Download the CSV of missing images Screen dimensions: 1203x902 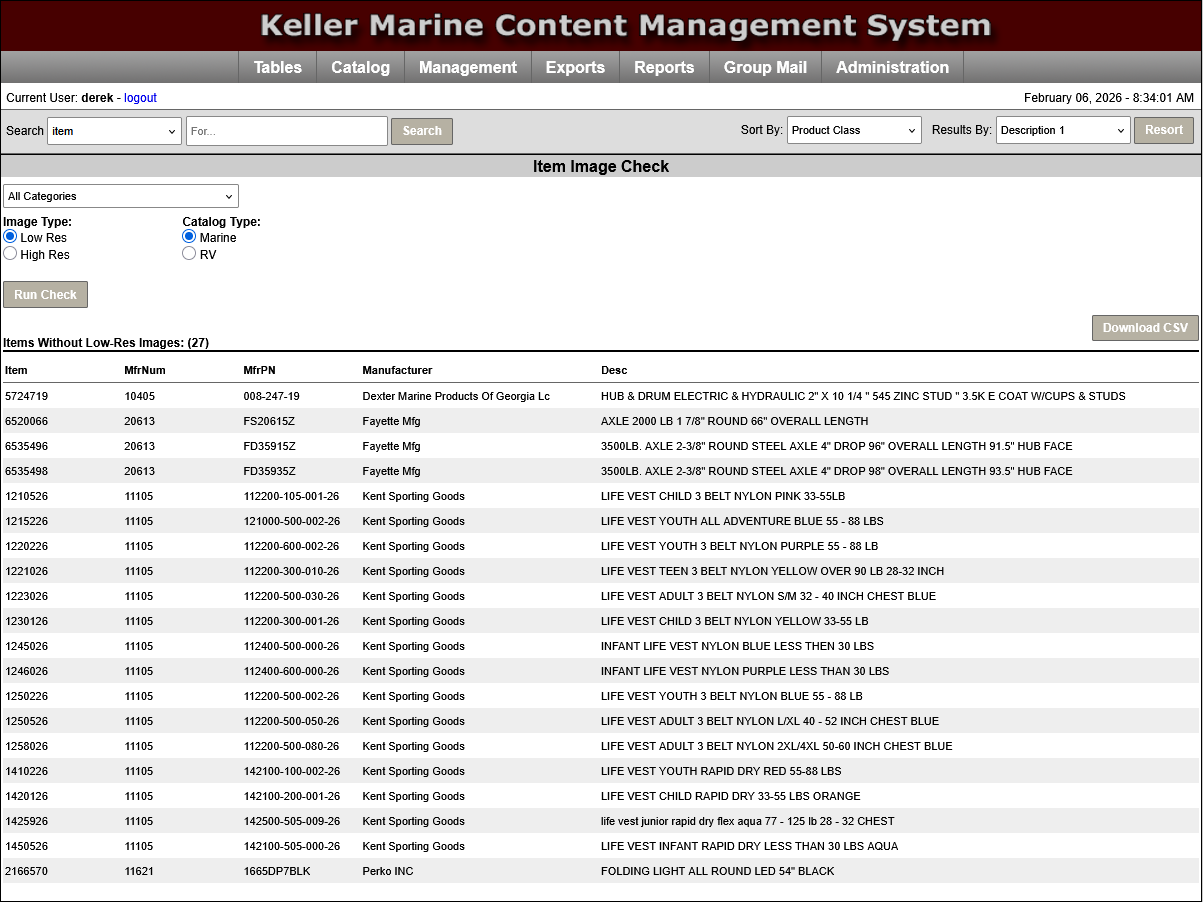(1145, 327)
